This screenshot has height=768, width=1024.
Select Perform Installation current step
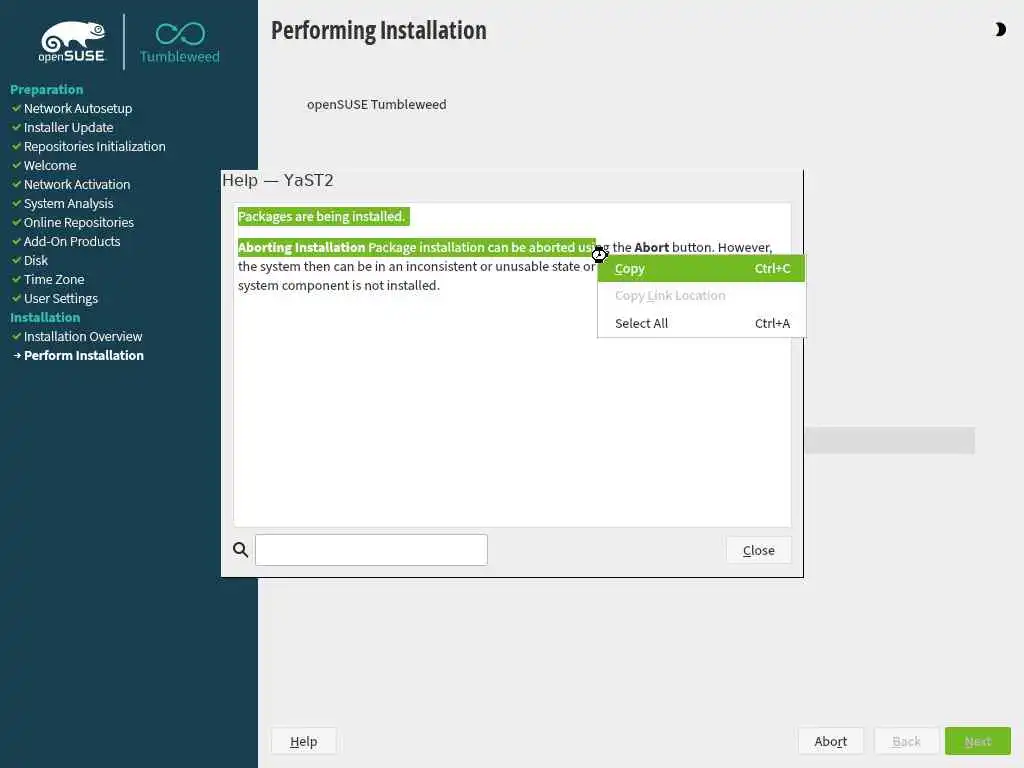(84, 355)
